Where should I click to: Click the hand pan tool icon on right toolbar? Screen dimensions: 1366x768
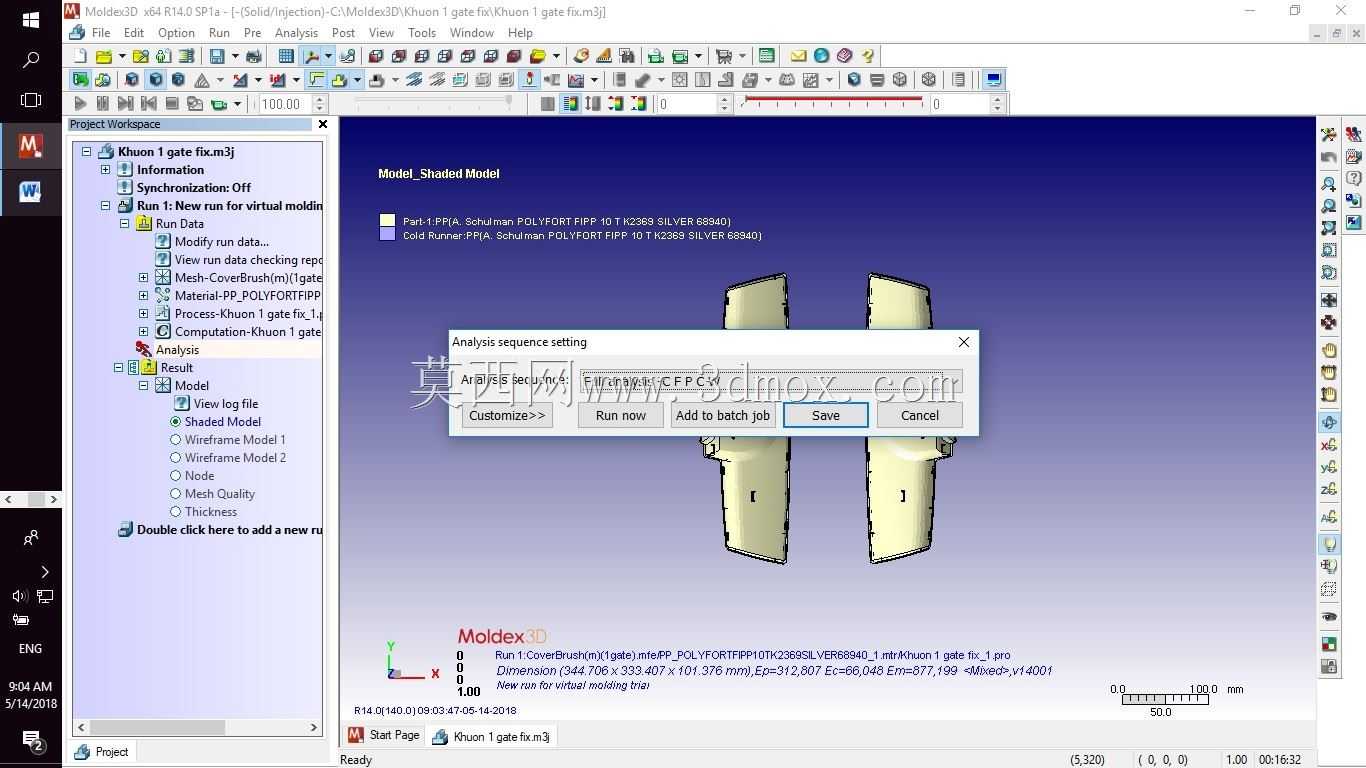(x=1329, y=350)
